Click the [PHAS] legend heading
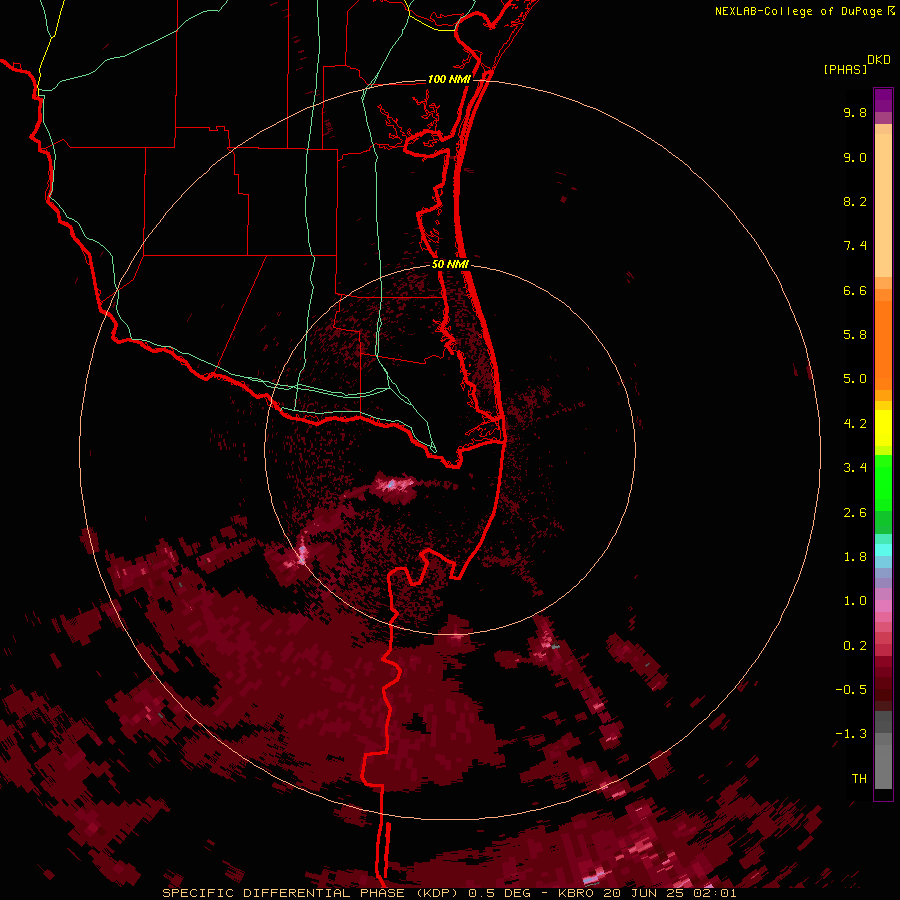The height and width of the screenshot is (900, 900). click(x=845, y=70)
